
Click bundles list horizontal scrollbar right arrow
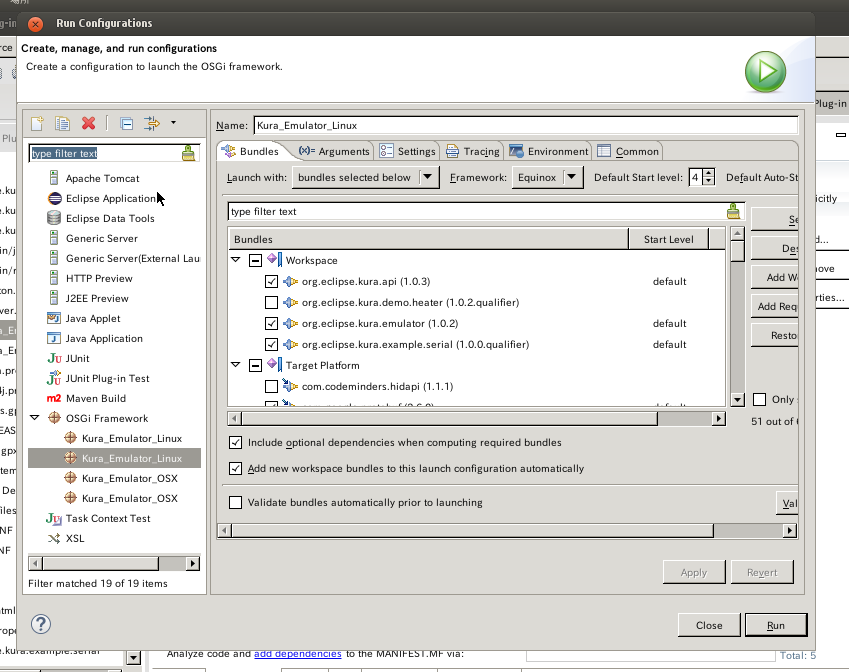[719, 419]
